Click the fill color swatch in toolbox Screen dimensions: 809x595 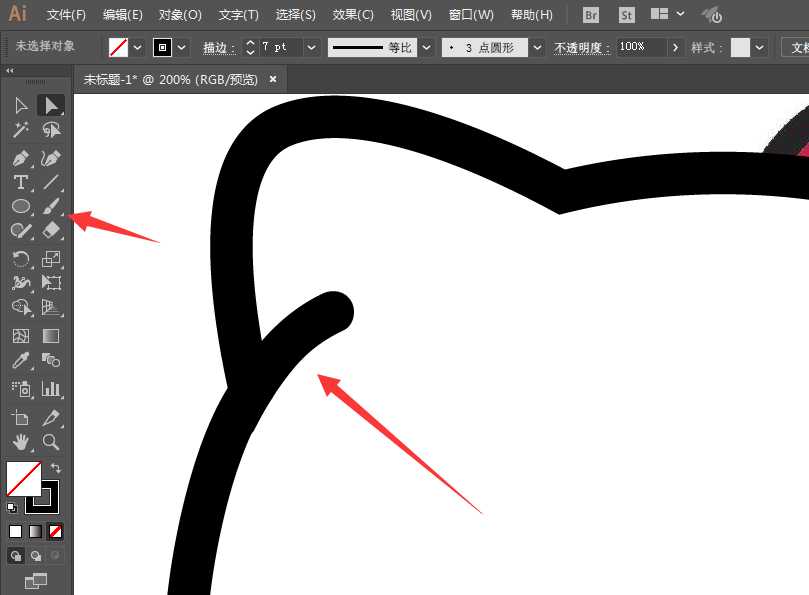(x=22, y=479)
